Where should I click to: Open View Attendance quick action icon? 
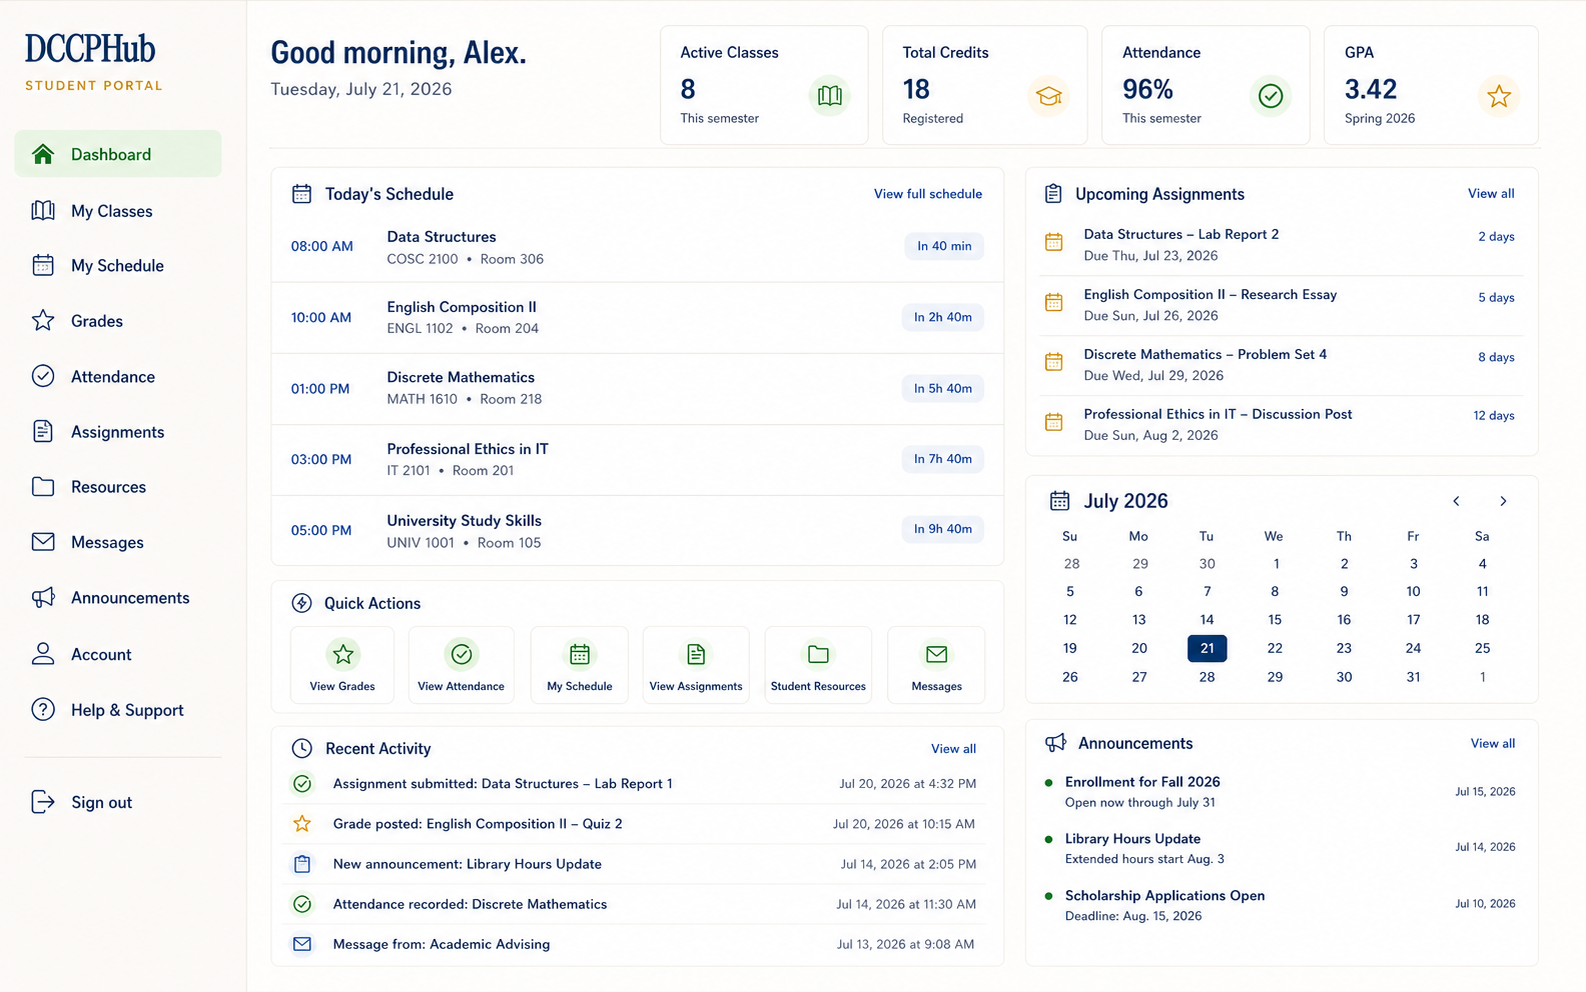pyautogui.click(x=461, y=654)
